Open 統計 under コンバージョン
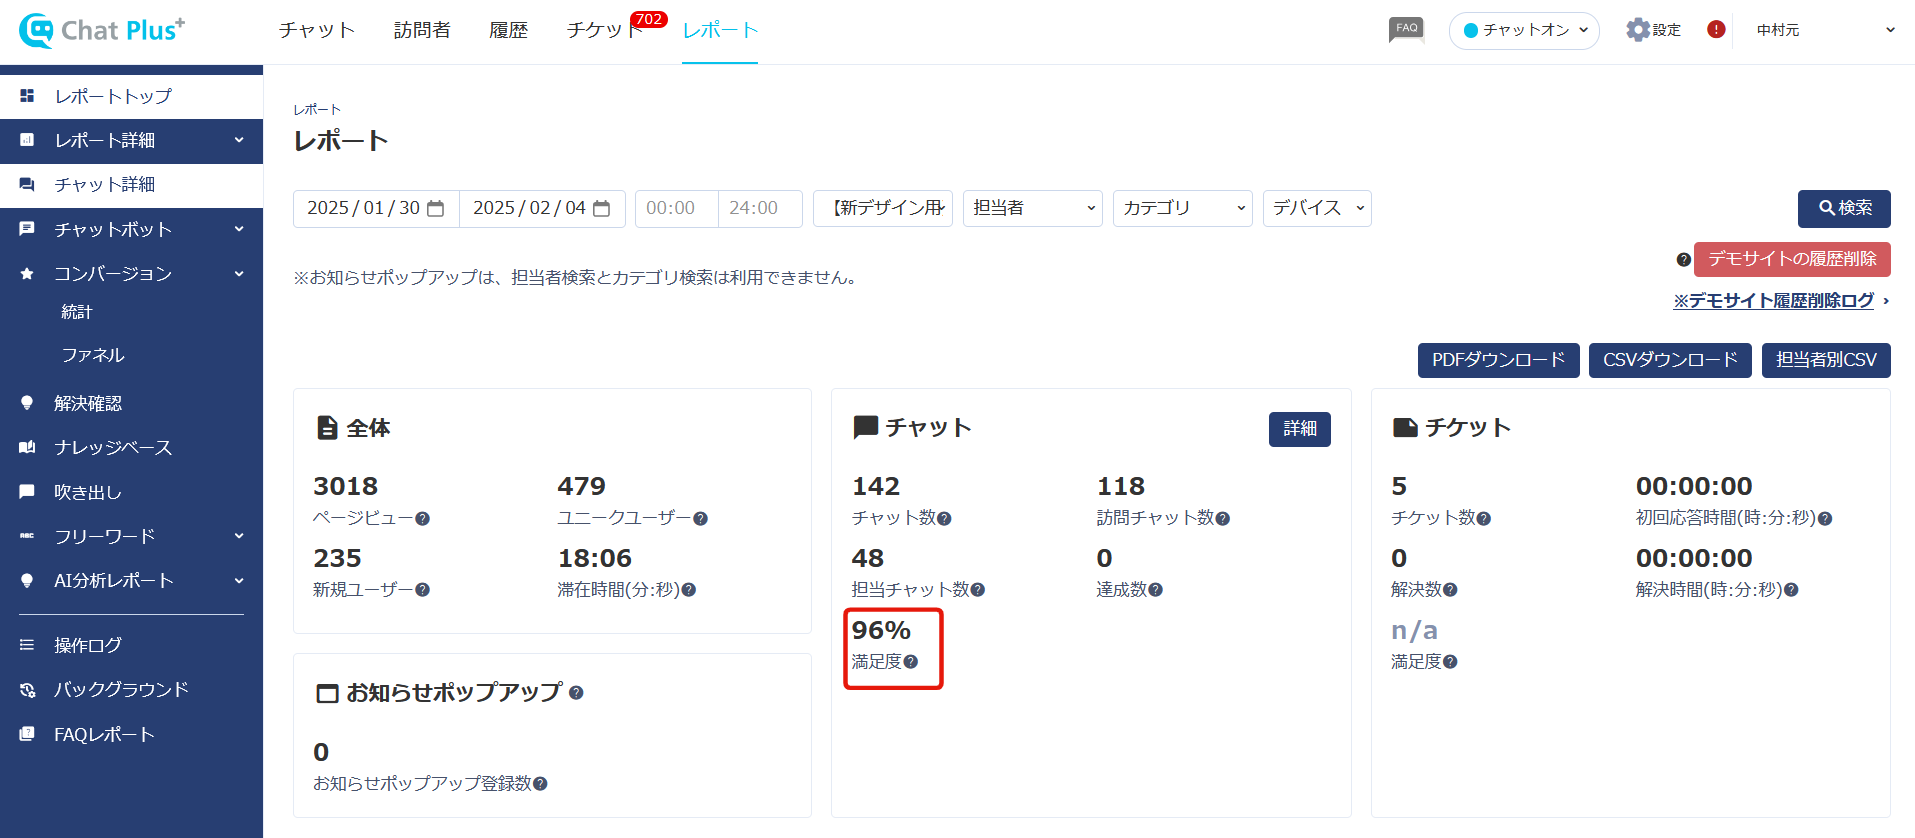This screenshot has height=838, width=1915. pos(77,312)
